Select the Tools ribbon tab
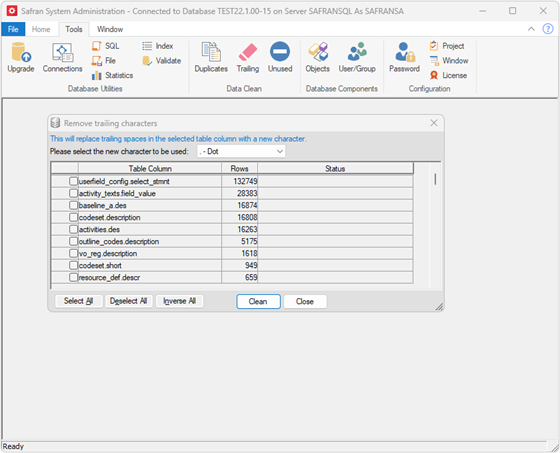Viewport: 560px width, 453px height. click(74, 29)
